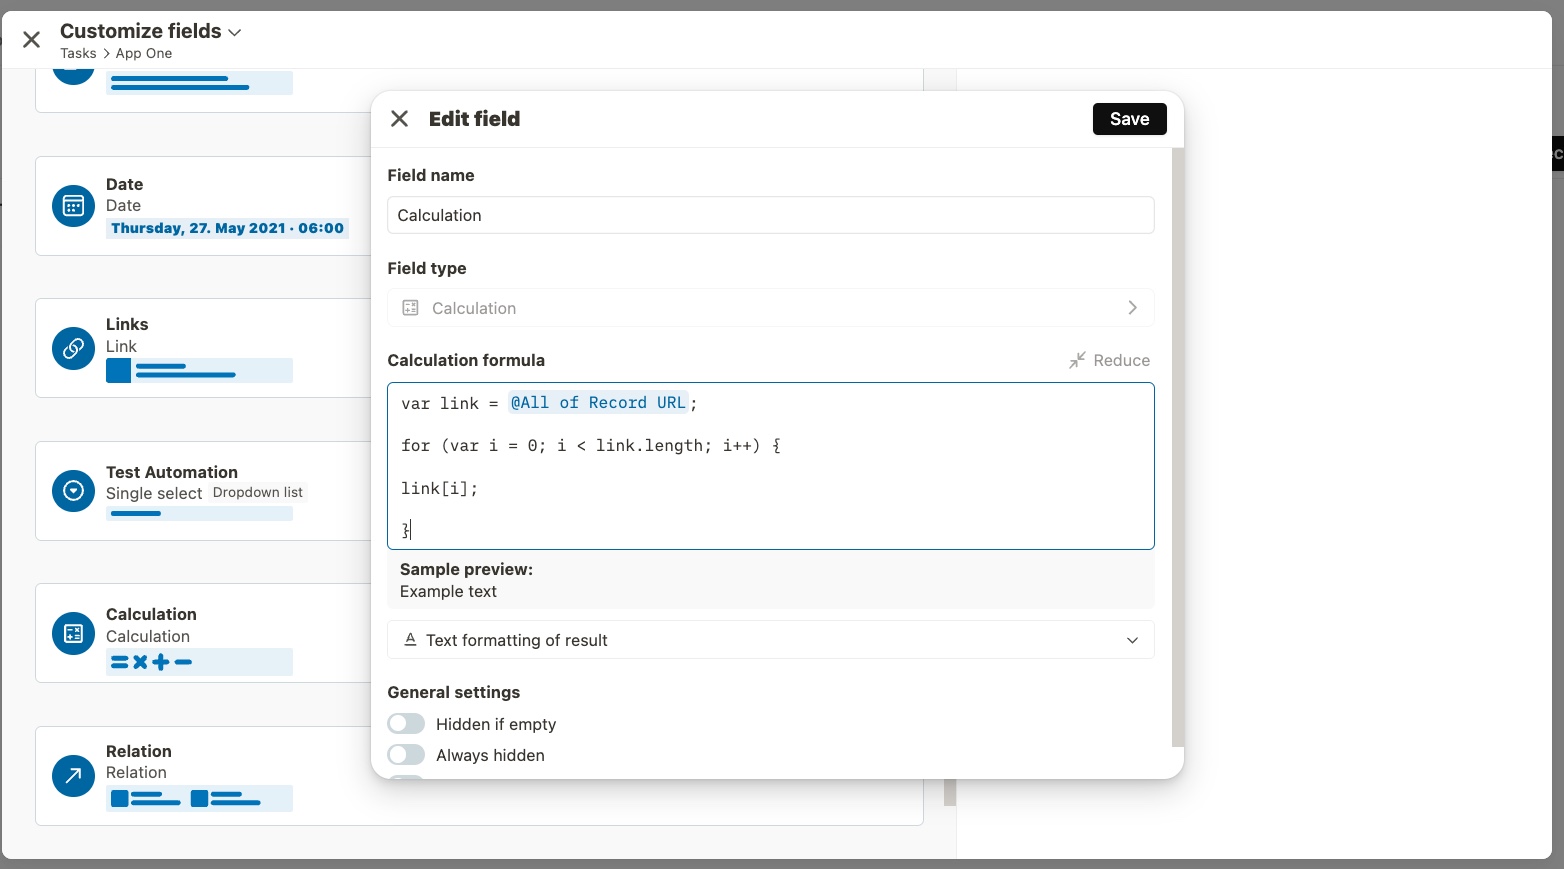Click the Links field chain icon
1564x869 pixels.
[73, 348]
